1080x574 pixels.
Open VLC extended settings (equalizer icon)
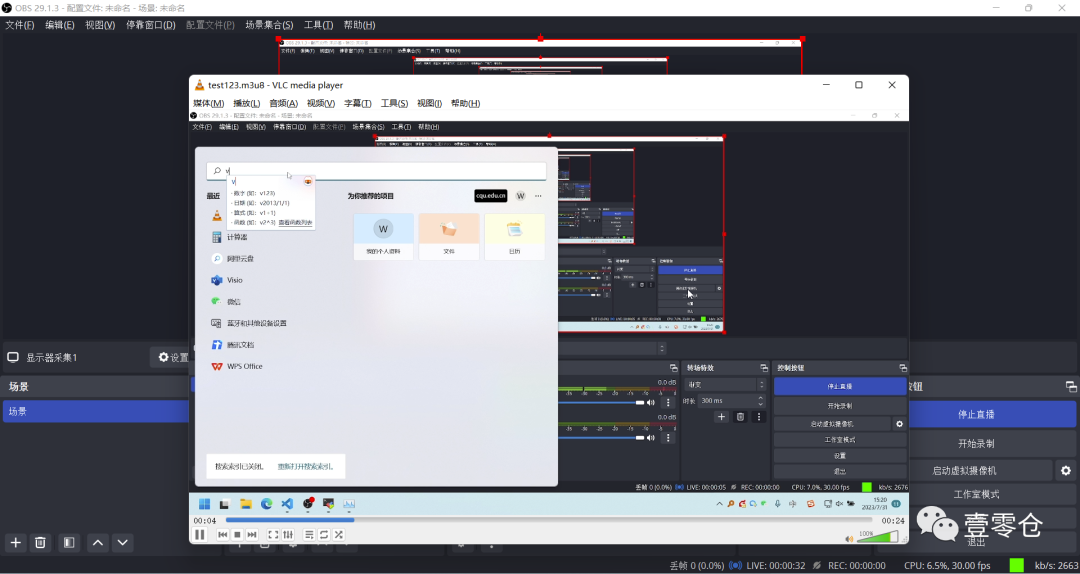tap(288, 535)
